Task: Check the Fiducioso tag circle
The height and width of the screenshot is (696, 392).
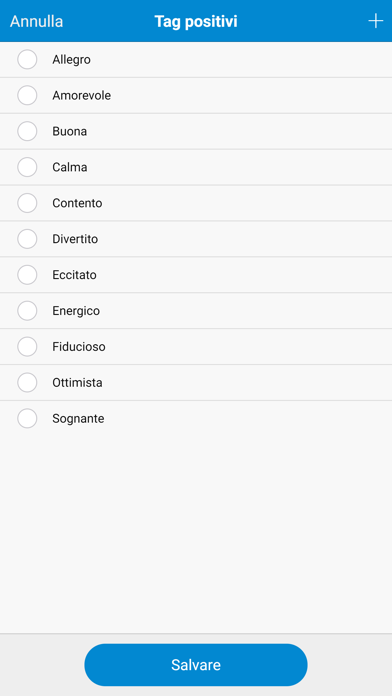Action: (x=27, y=347)
